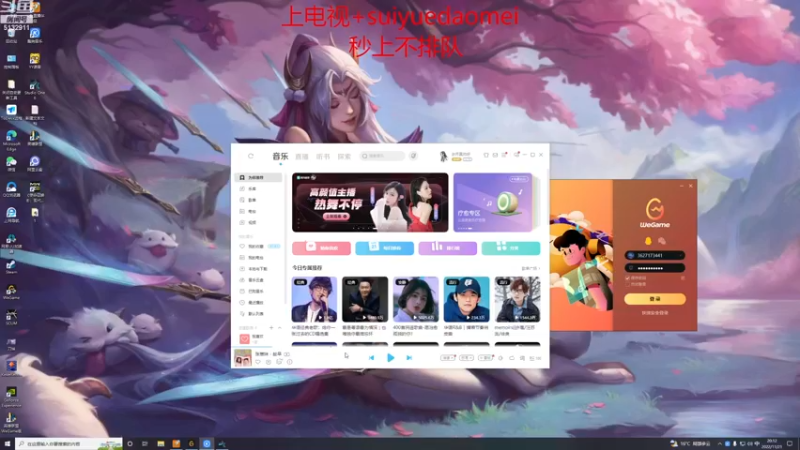Switch to the 探索 tab
This screenshot has height=450, width=800.
344,157
